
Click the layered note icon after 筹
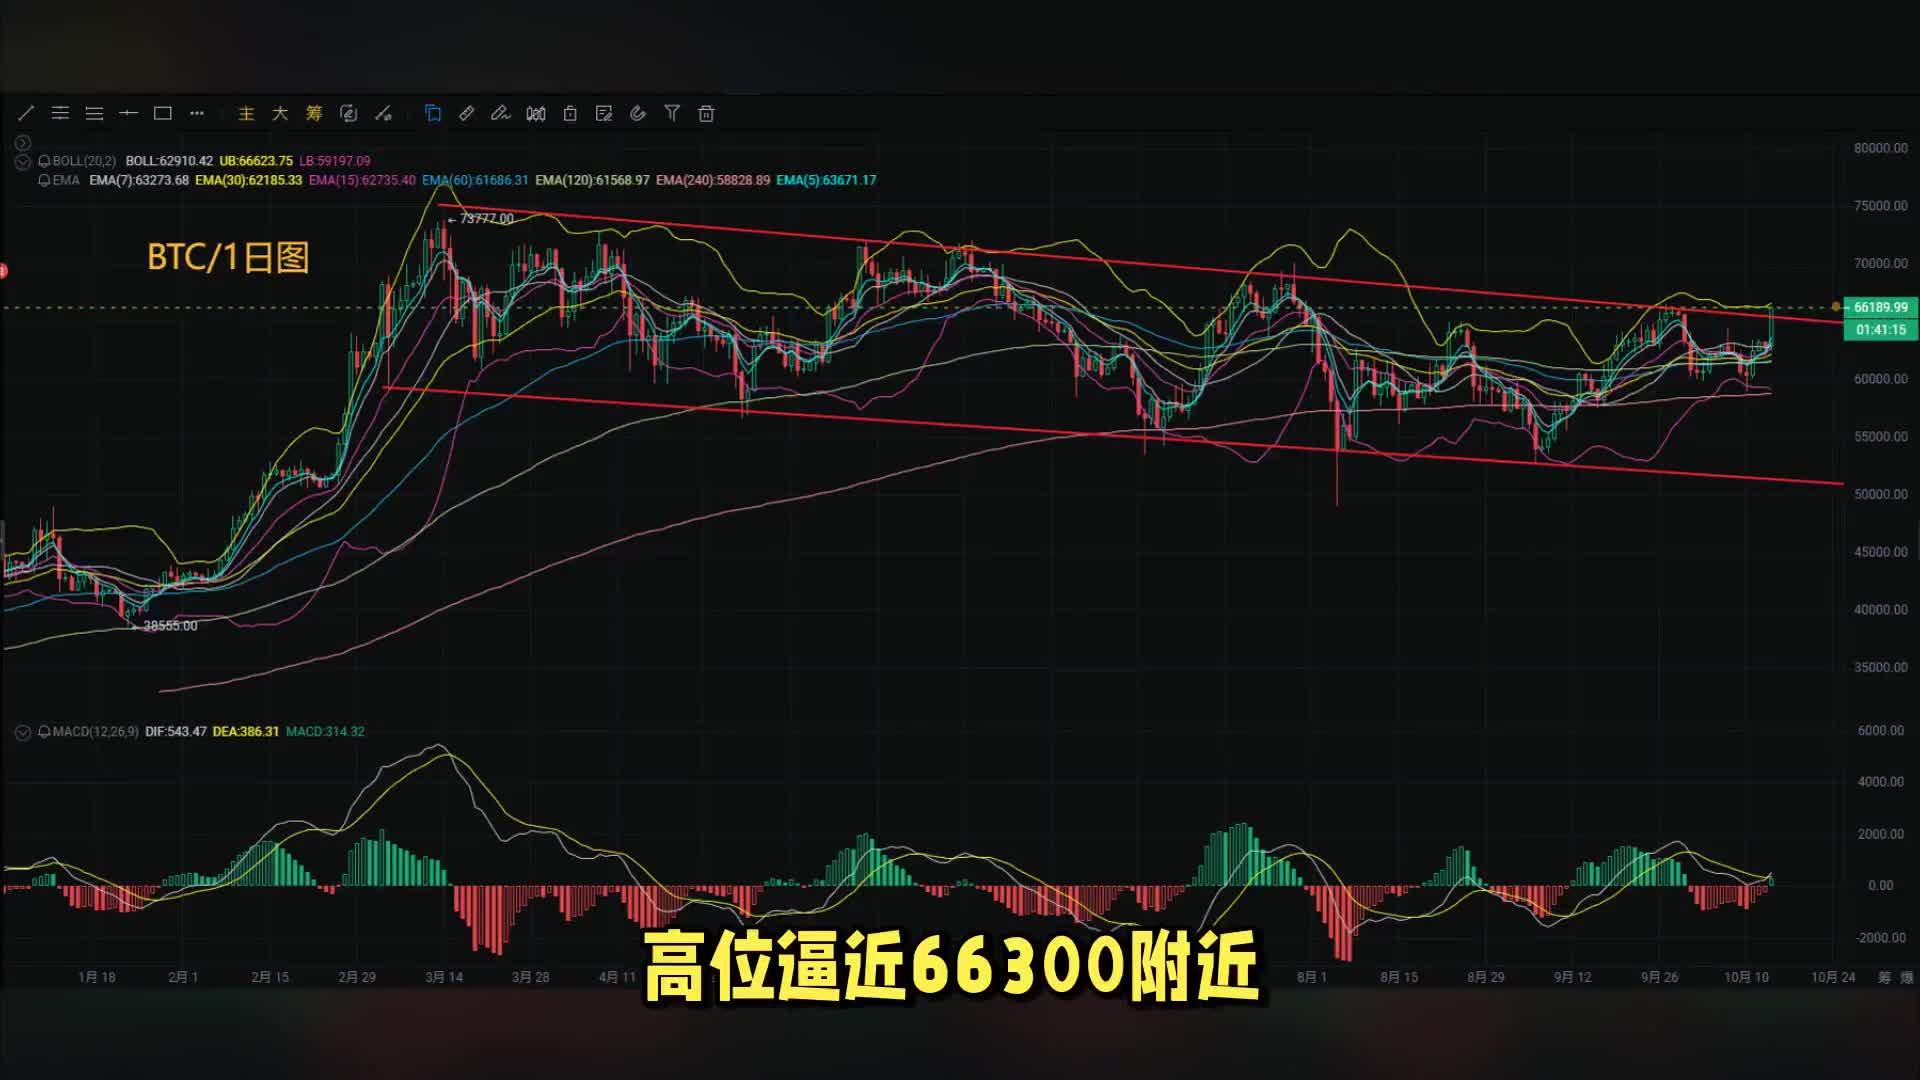348,114
